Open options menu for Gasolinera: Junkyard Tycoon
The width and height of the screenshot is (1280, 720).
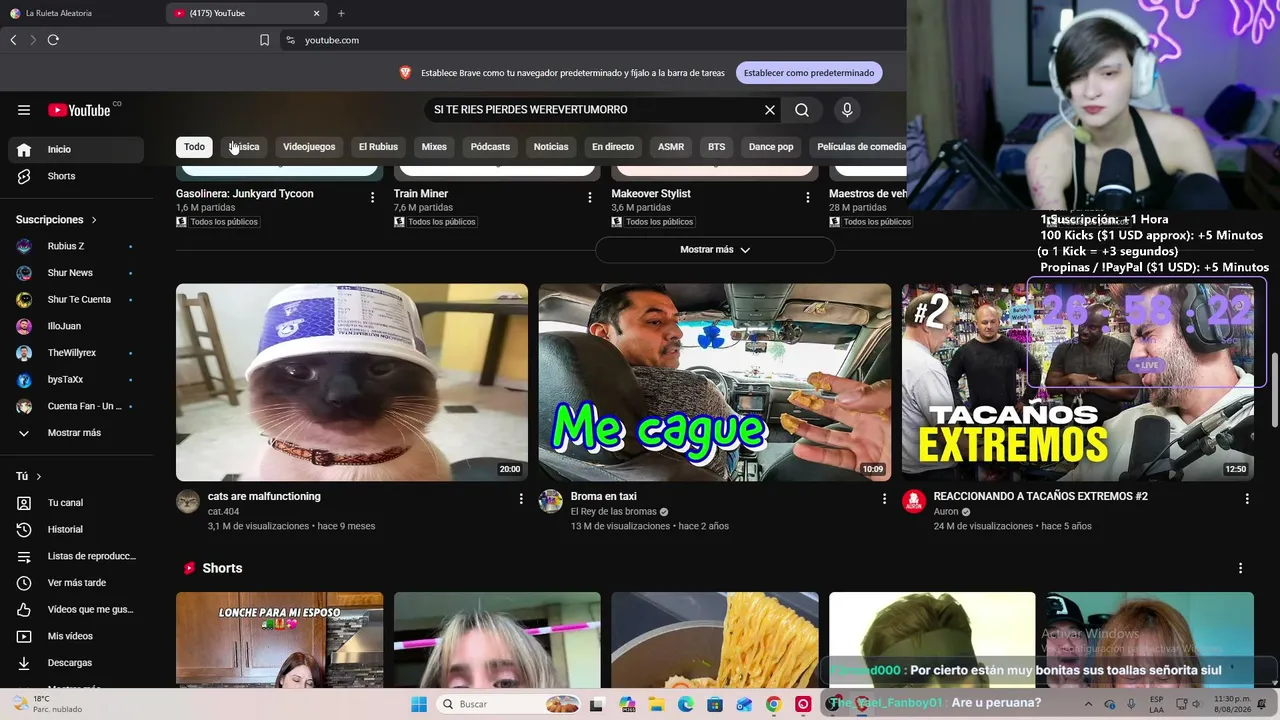coord(372,197)
